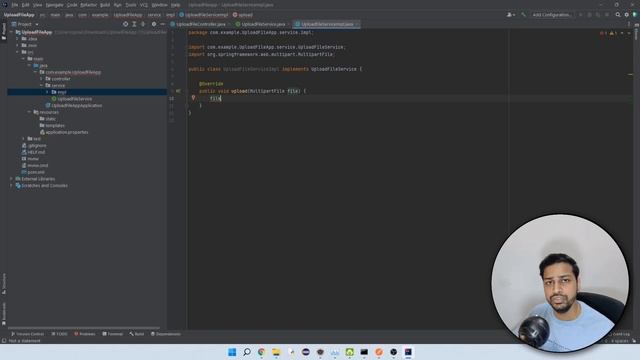Open the Build menu

[105, 5]
